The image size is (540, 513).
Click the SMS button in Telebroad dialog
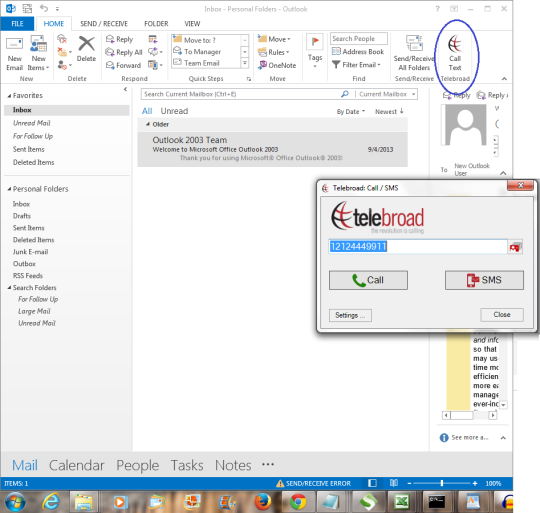pyautogui.click(x=484, y=280)
